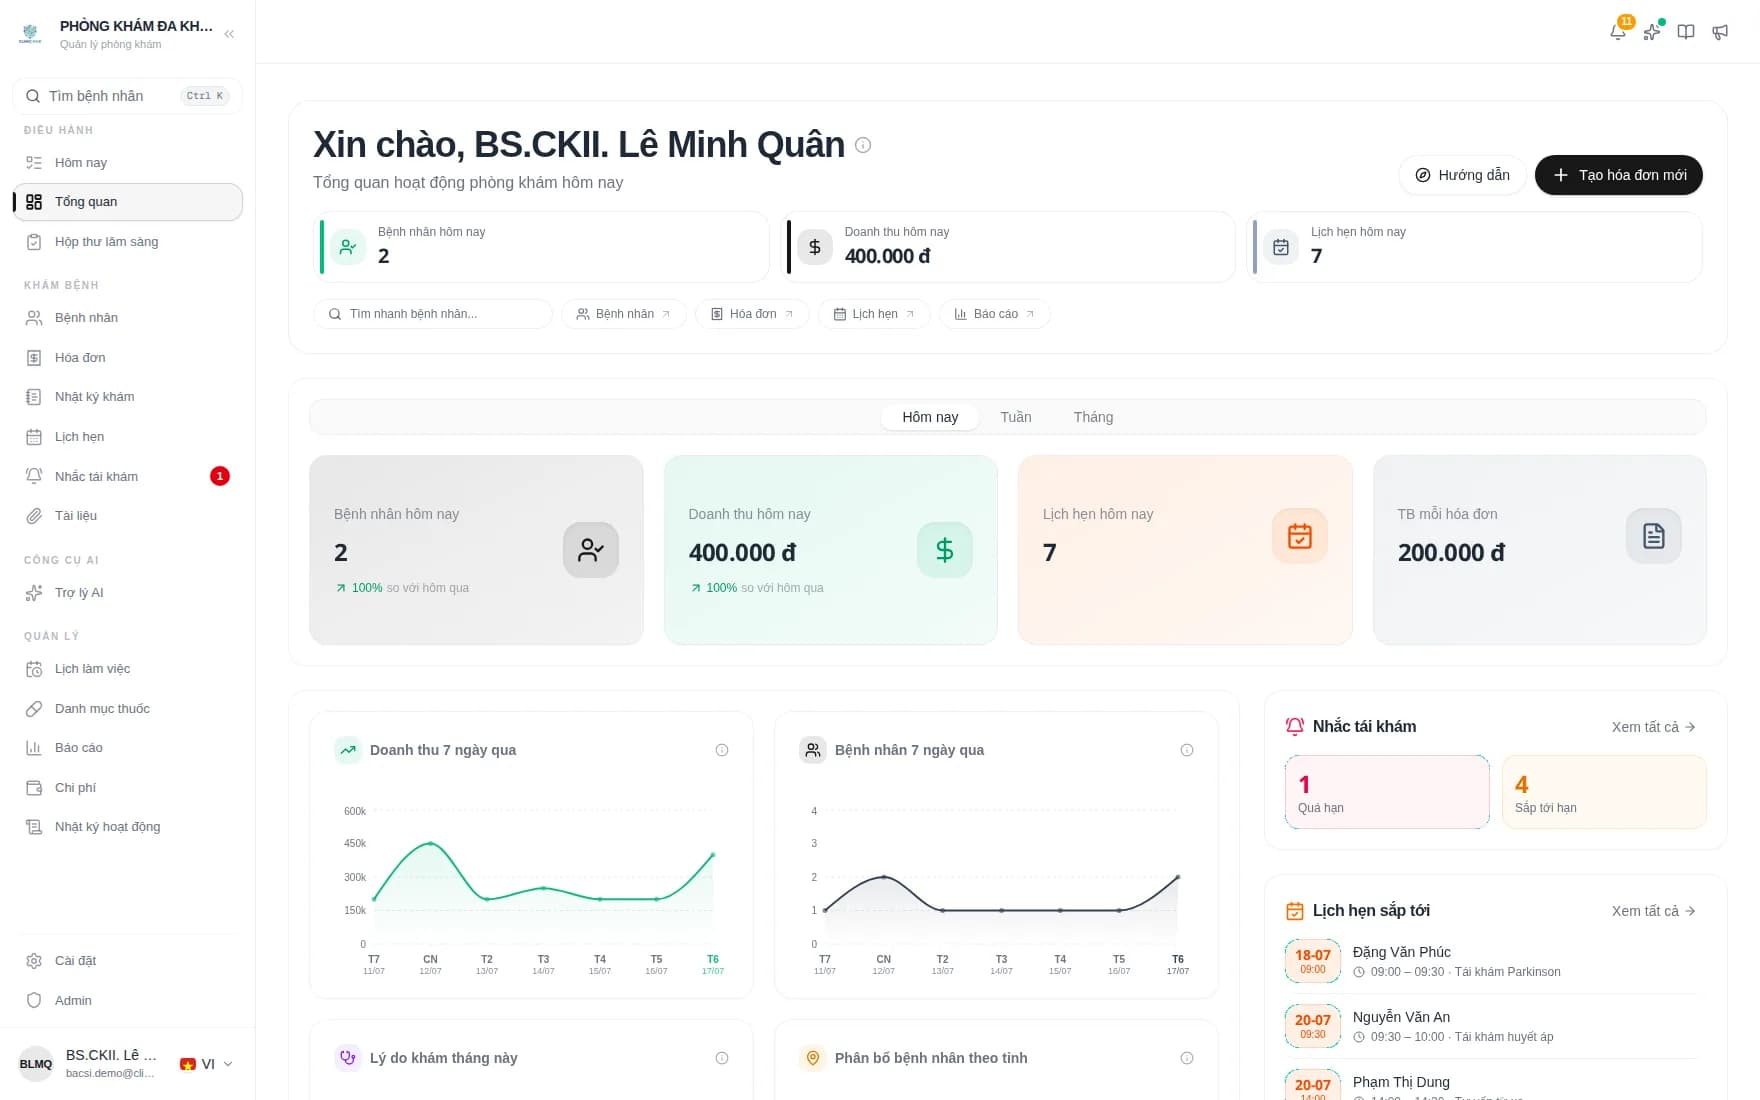Click info icon on Doanh thu 7 ngày qua chart
The width and height of the screenshot is (1760, 1100).
point(722,750)
